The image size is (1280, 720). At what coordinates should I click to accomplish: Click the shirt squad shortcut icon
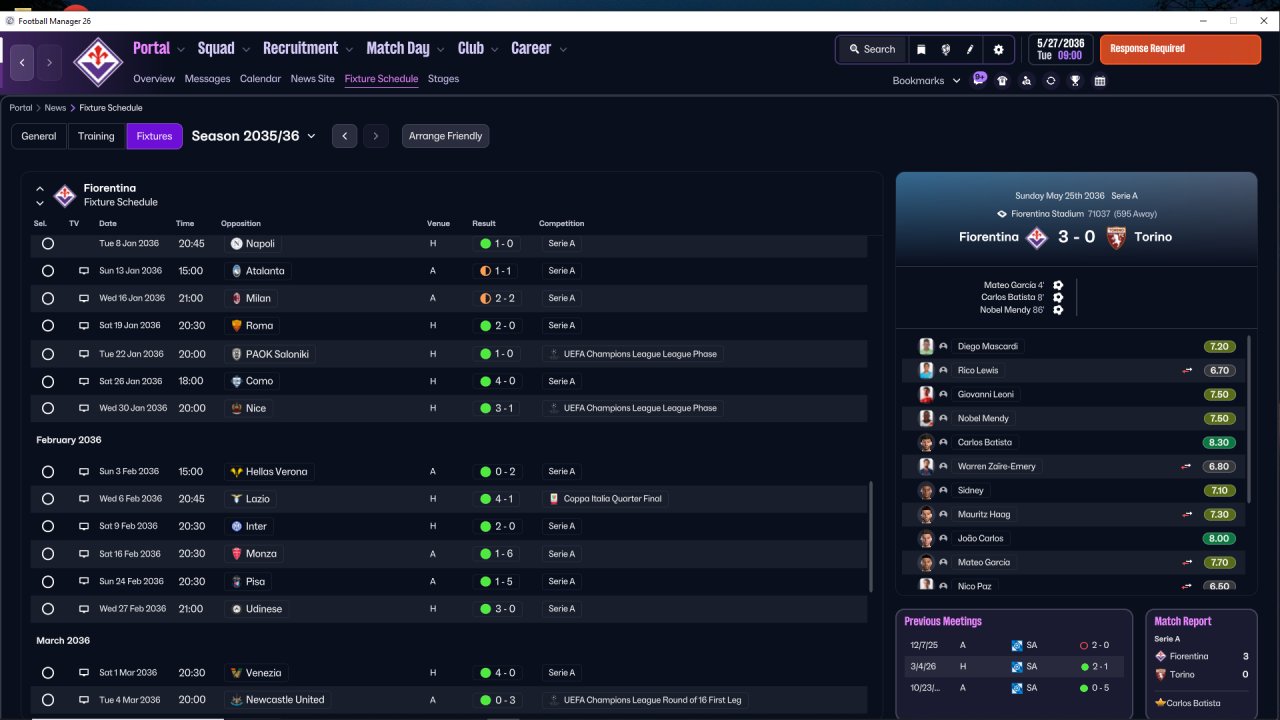[x=1002, y=81]
